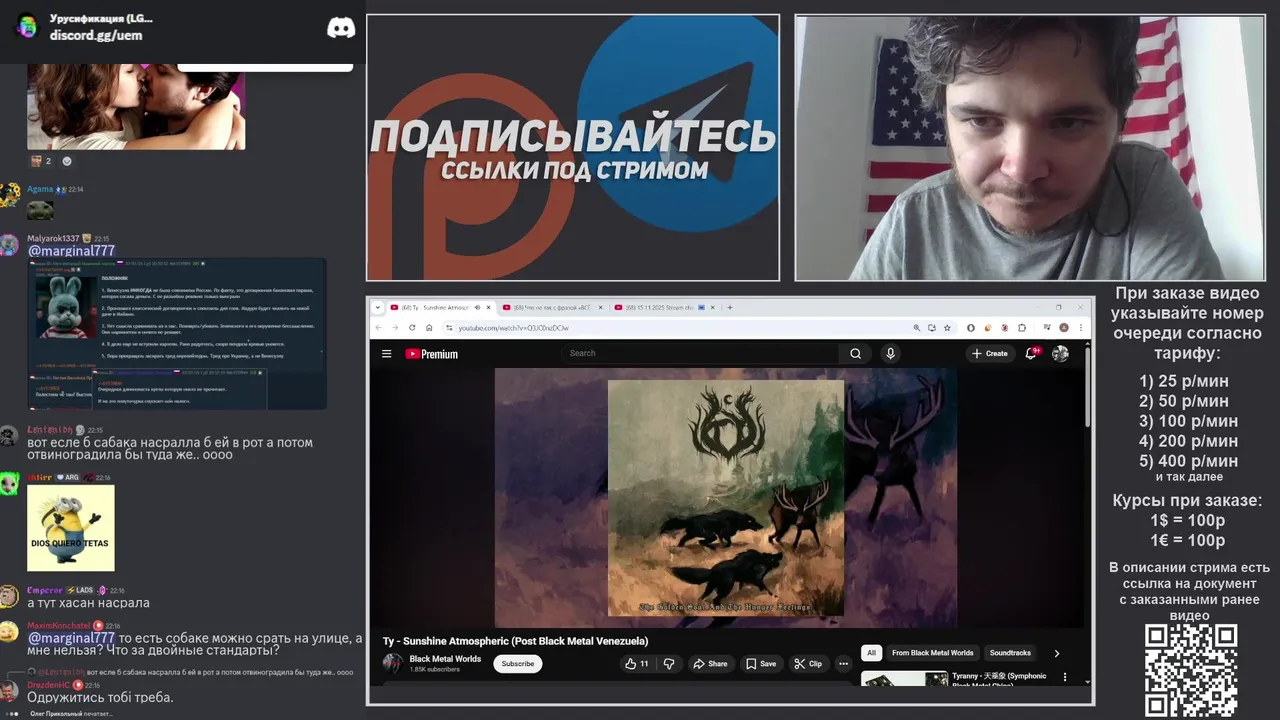Click the DrezdenHC username

click(48, 685)
